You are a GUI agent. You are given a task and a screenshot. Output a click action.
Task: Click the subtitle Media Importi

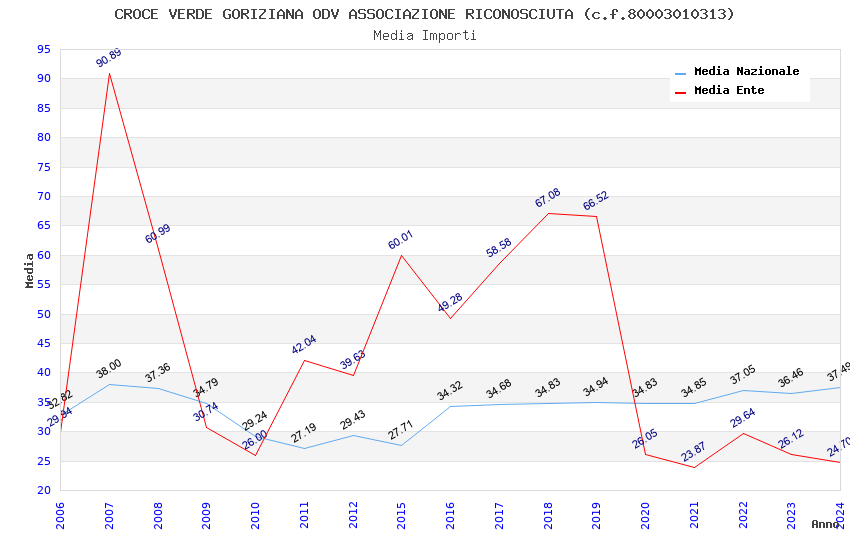click(425, 36)
